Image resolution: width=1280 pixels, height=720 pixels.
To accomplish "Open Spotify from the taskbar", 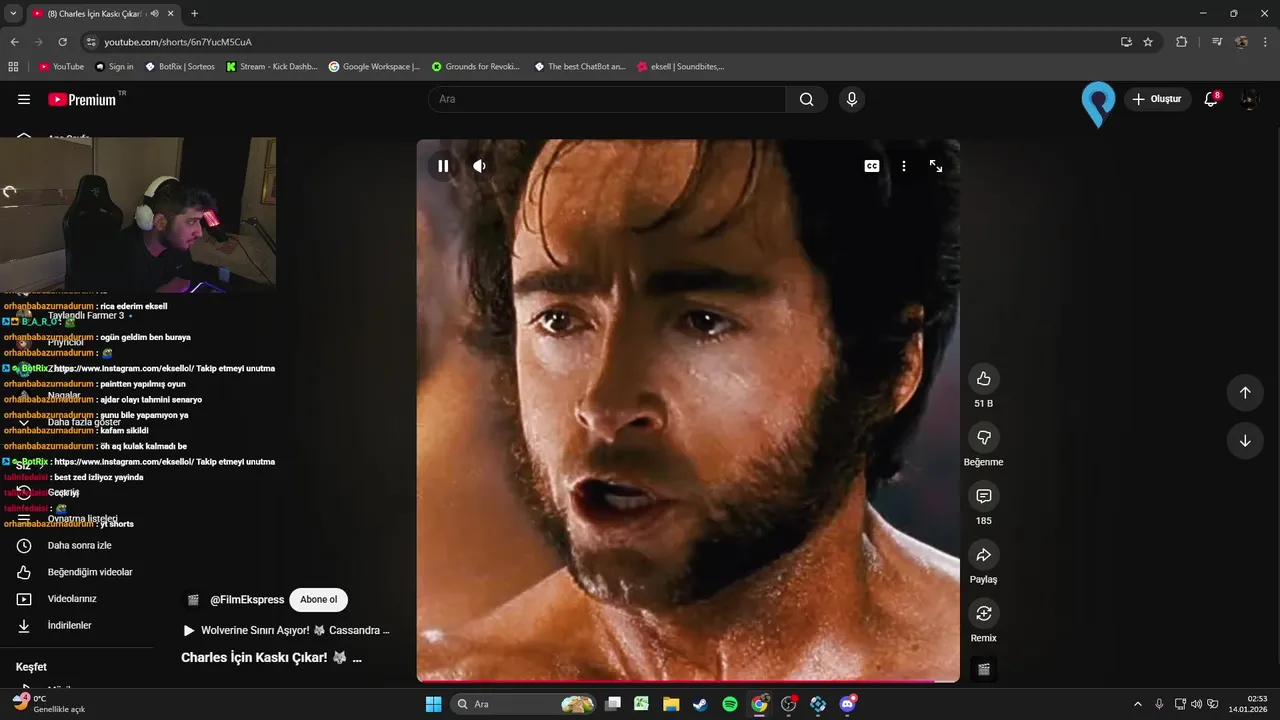I will tap(730, 704).
